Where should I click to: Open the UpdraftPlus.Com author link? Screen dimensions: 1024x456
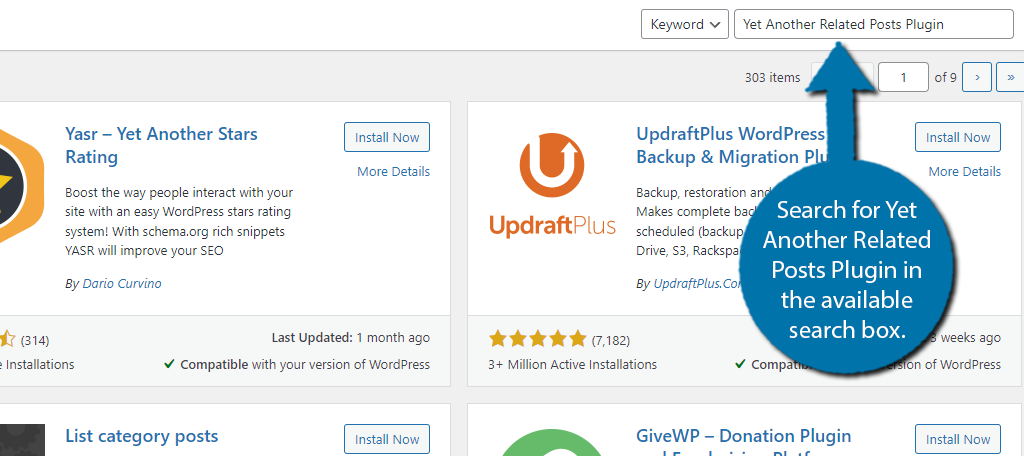(697, 284)
